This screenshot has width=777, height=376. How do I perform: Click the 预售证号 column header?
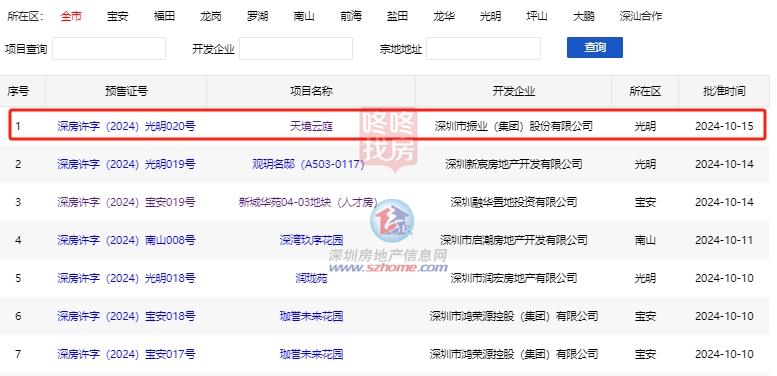[x=126, y=91]
